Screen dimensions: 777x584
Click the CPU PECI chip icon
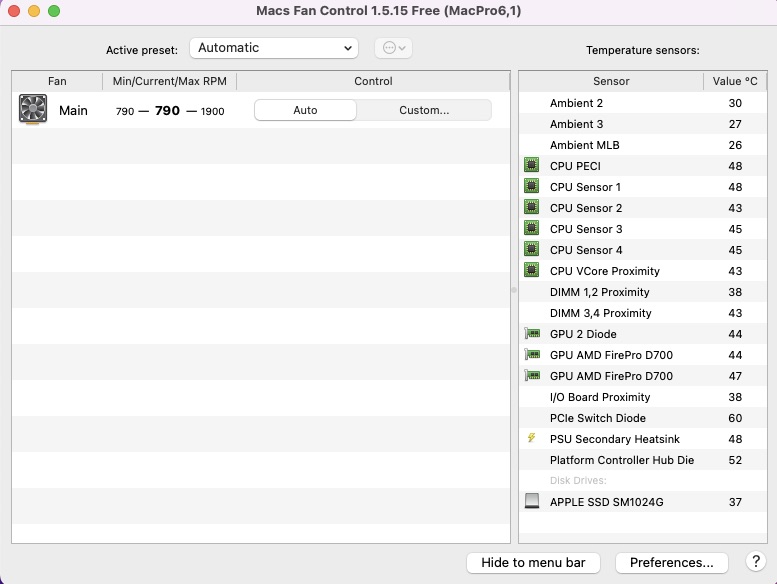(531, 165)
